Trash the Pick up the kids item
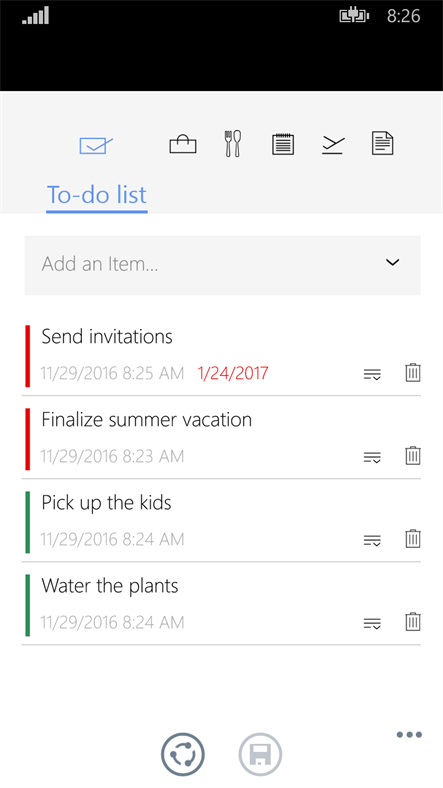 pyautogui.click(x=413, y=539)
